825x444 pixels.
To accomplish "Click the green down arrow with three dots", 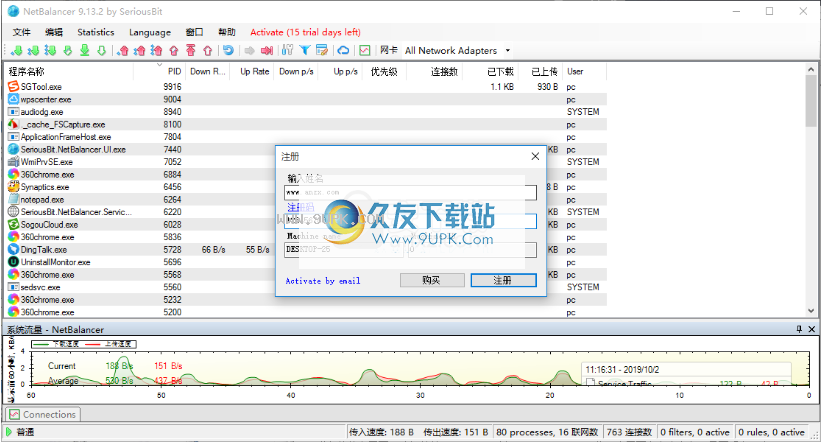I will [51, 51].
